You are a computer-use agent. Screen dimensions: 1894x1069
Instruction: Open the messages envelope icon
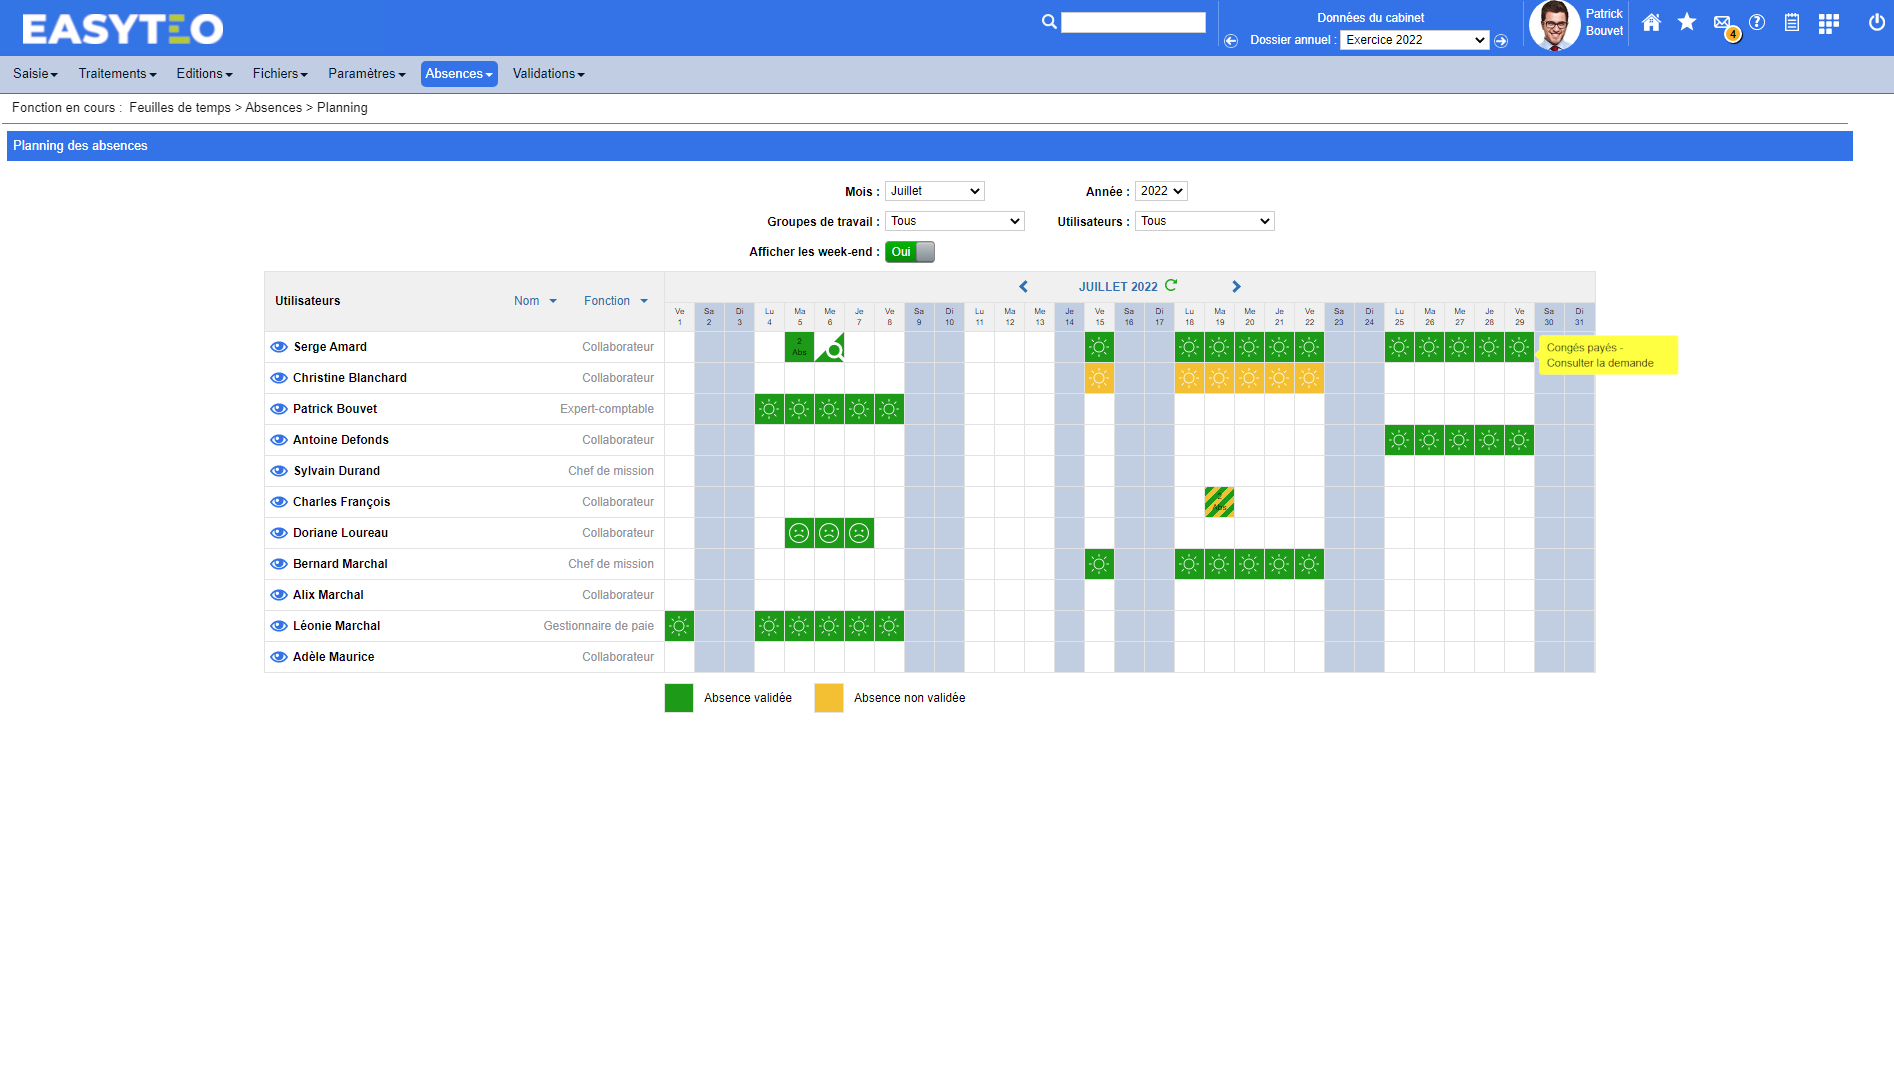1722,23
